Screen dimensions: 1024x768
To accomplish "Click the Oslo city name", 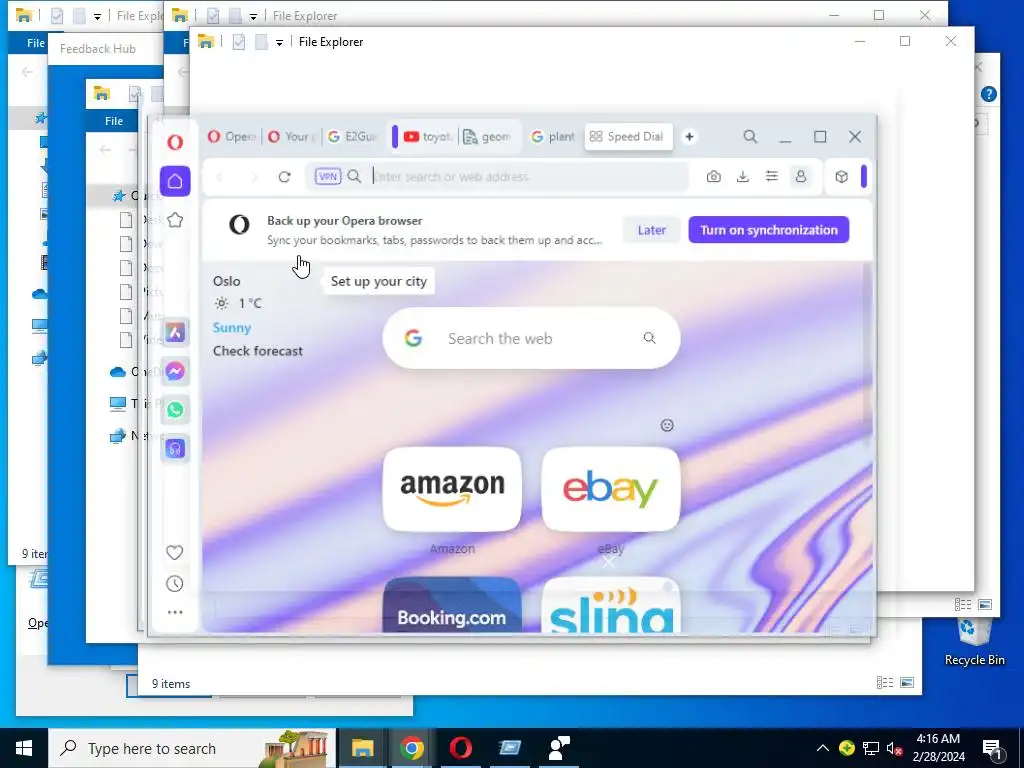I will point(227,281).
